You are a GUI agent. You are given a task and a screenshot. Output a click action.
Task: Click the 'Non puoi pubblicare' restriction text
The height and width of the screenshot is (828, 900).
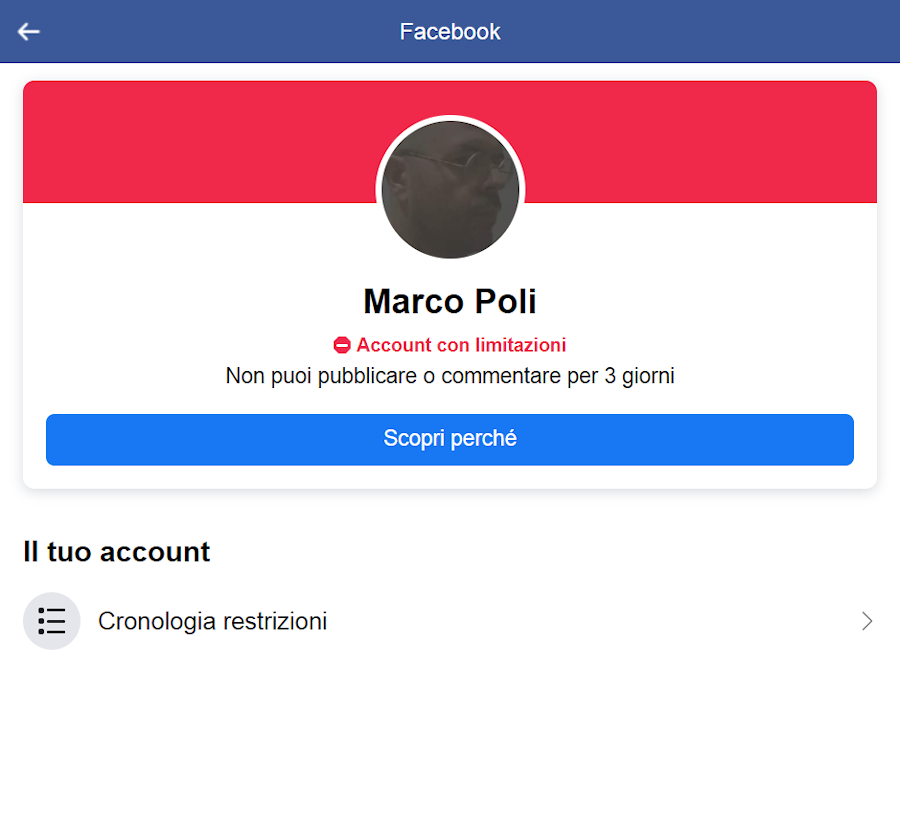pyautogui.click(x=450, y=376)
